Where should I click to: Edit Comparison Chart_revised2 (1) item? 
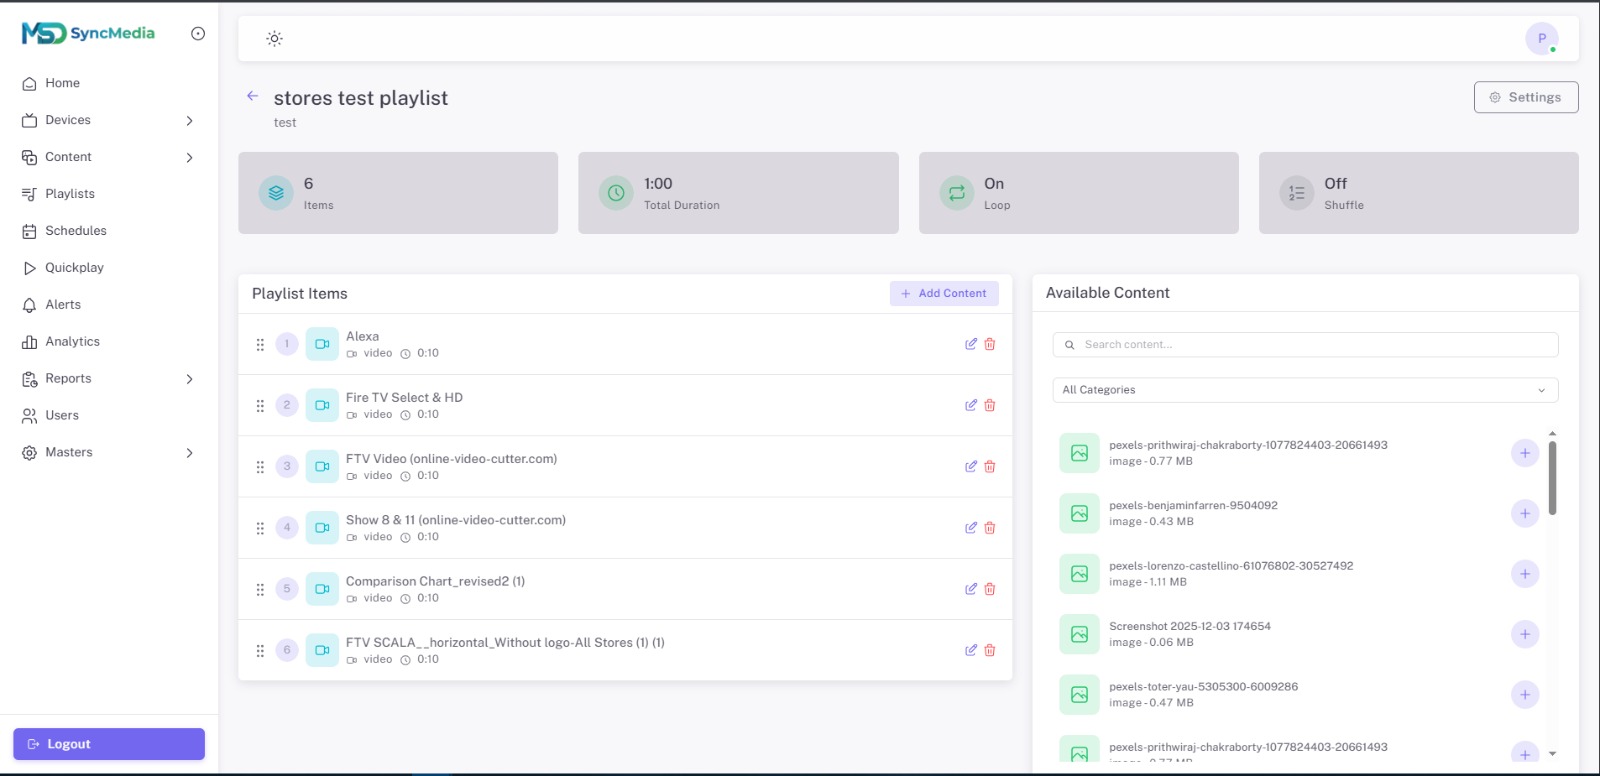[970, 589]
